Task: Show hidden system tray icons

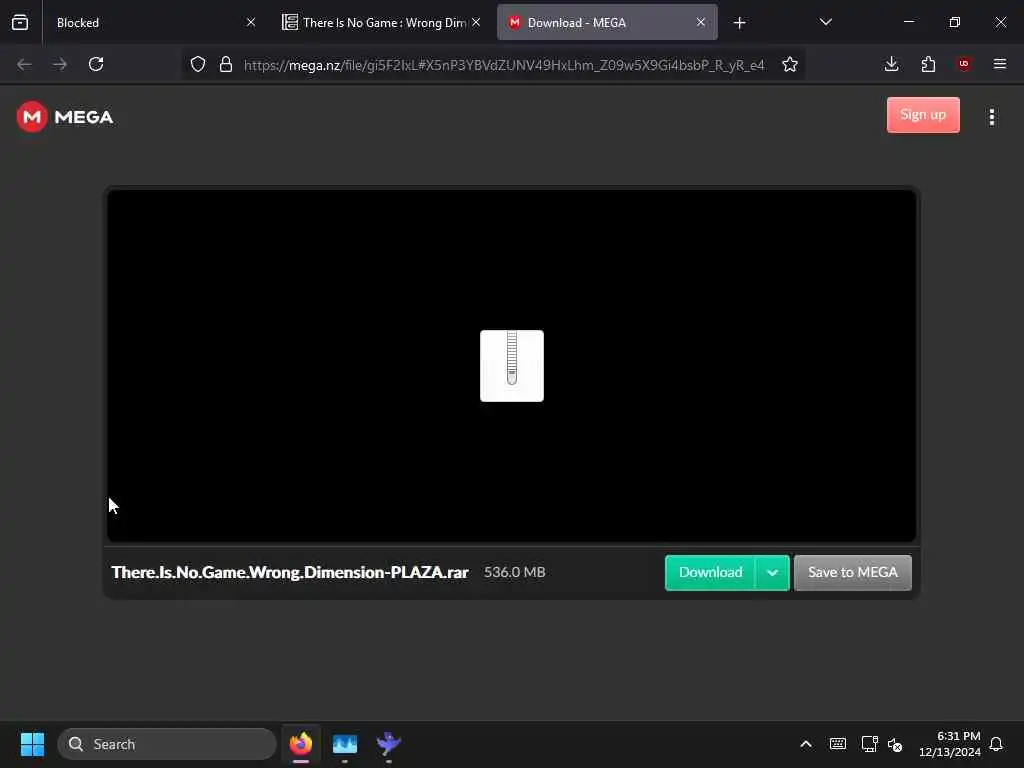Action: 806,744
